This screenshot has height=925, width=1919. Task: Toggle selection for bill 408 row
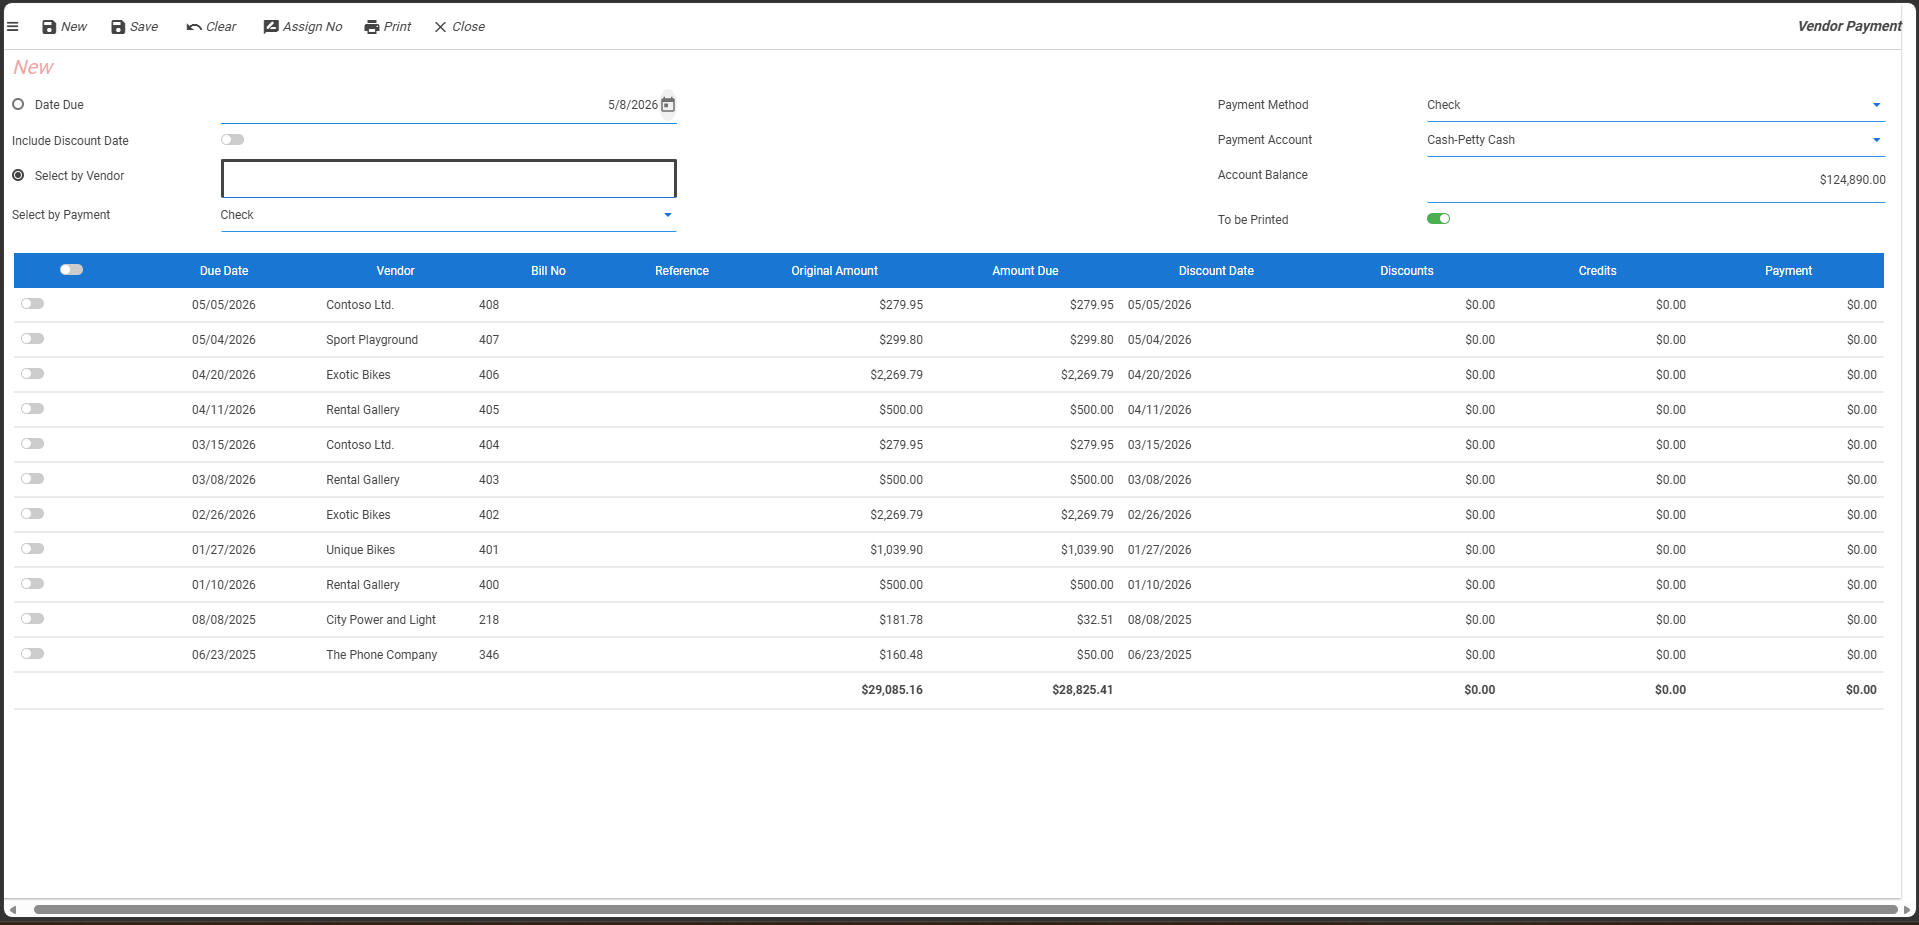pos(32,304)
